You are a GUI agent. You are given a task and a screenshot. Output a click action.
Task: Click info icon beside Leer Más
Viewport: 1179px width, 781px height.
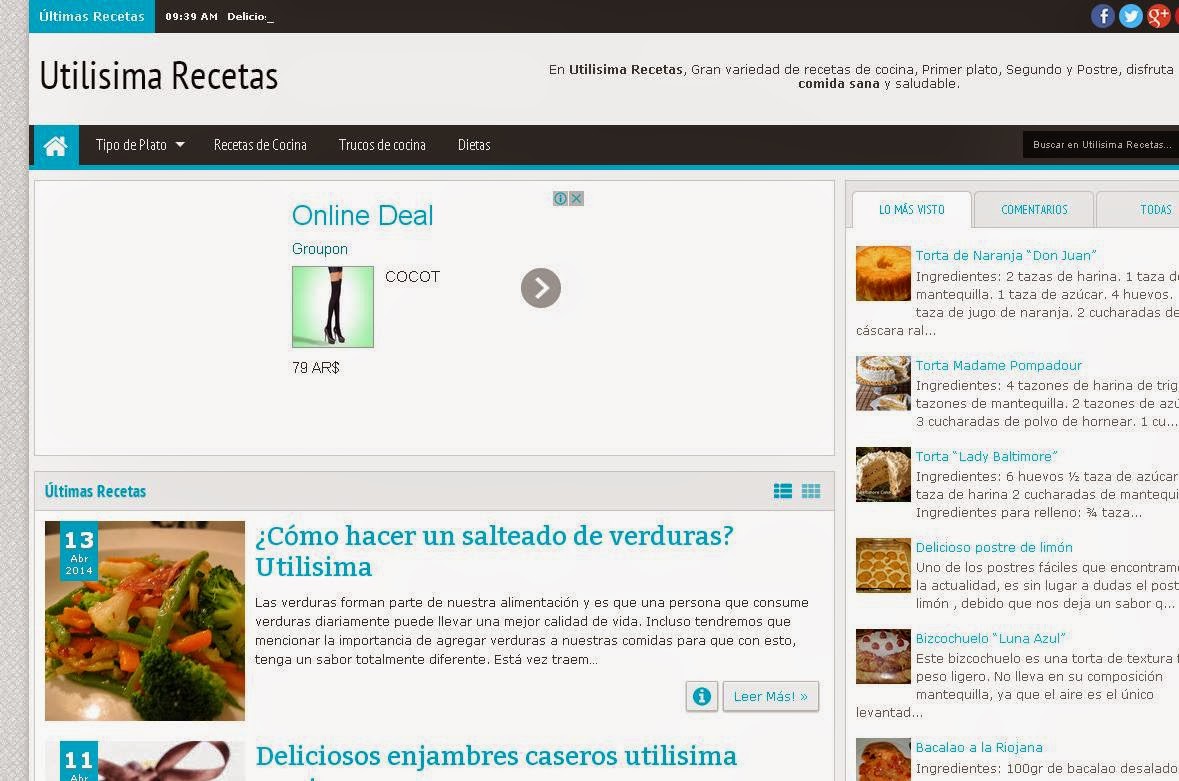[702, 696]
